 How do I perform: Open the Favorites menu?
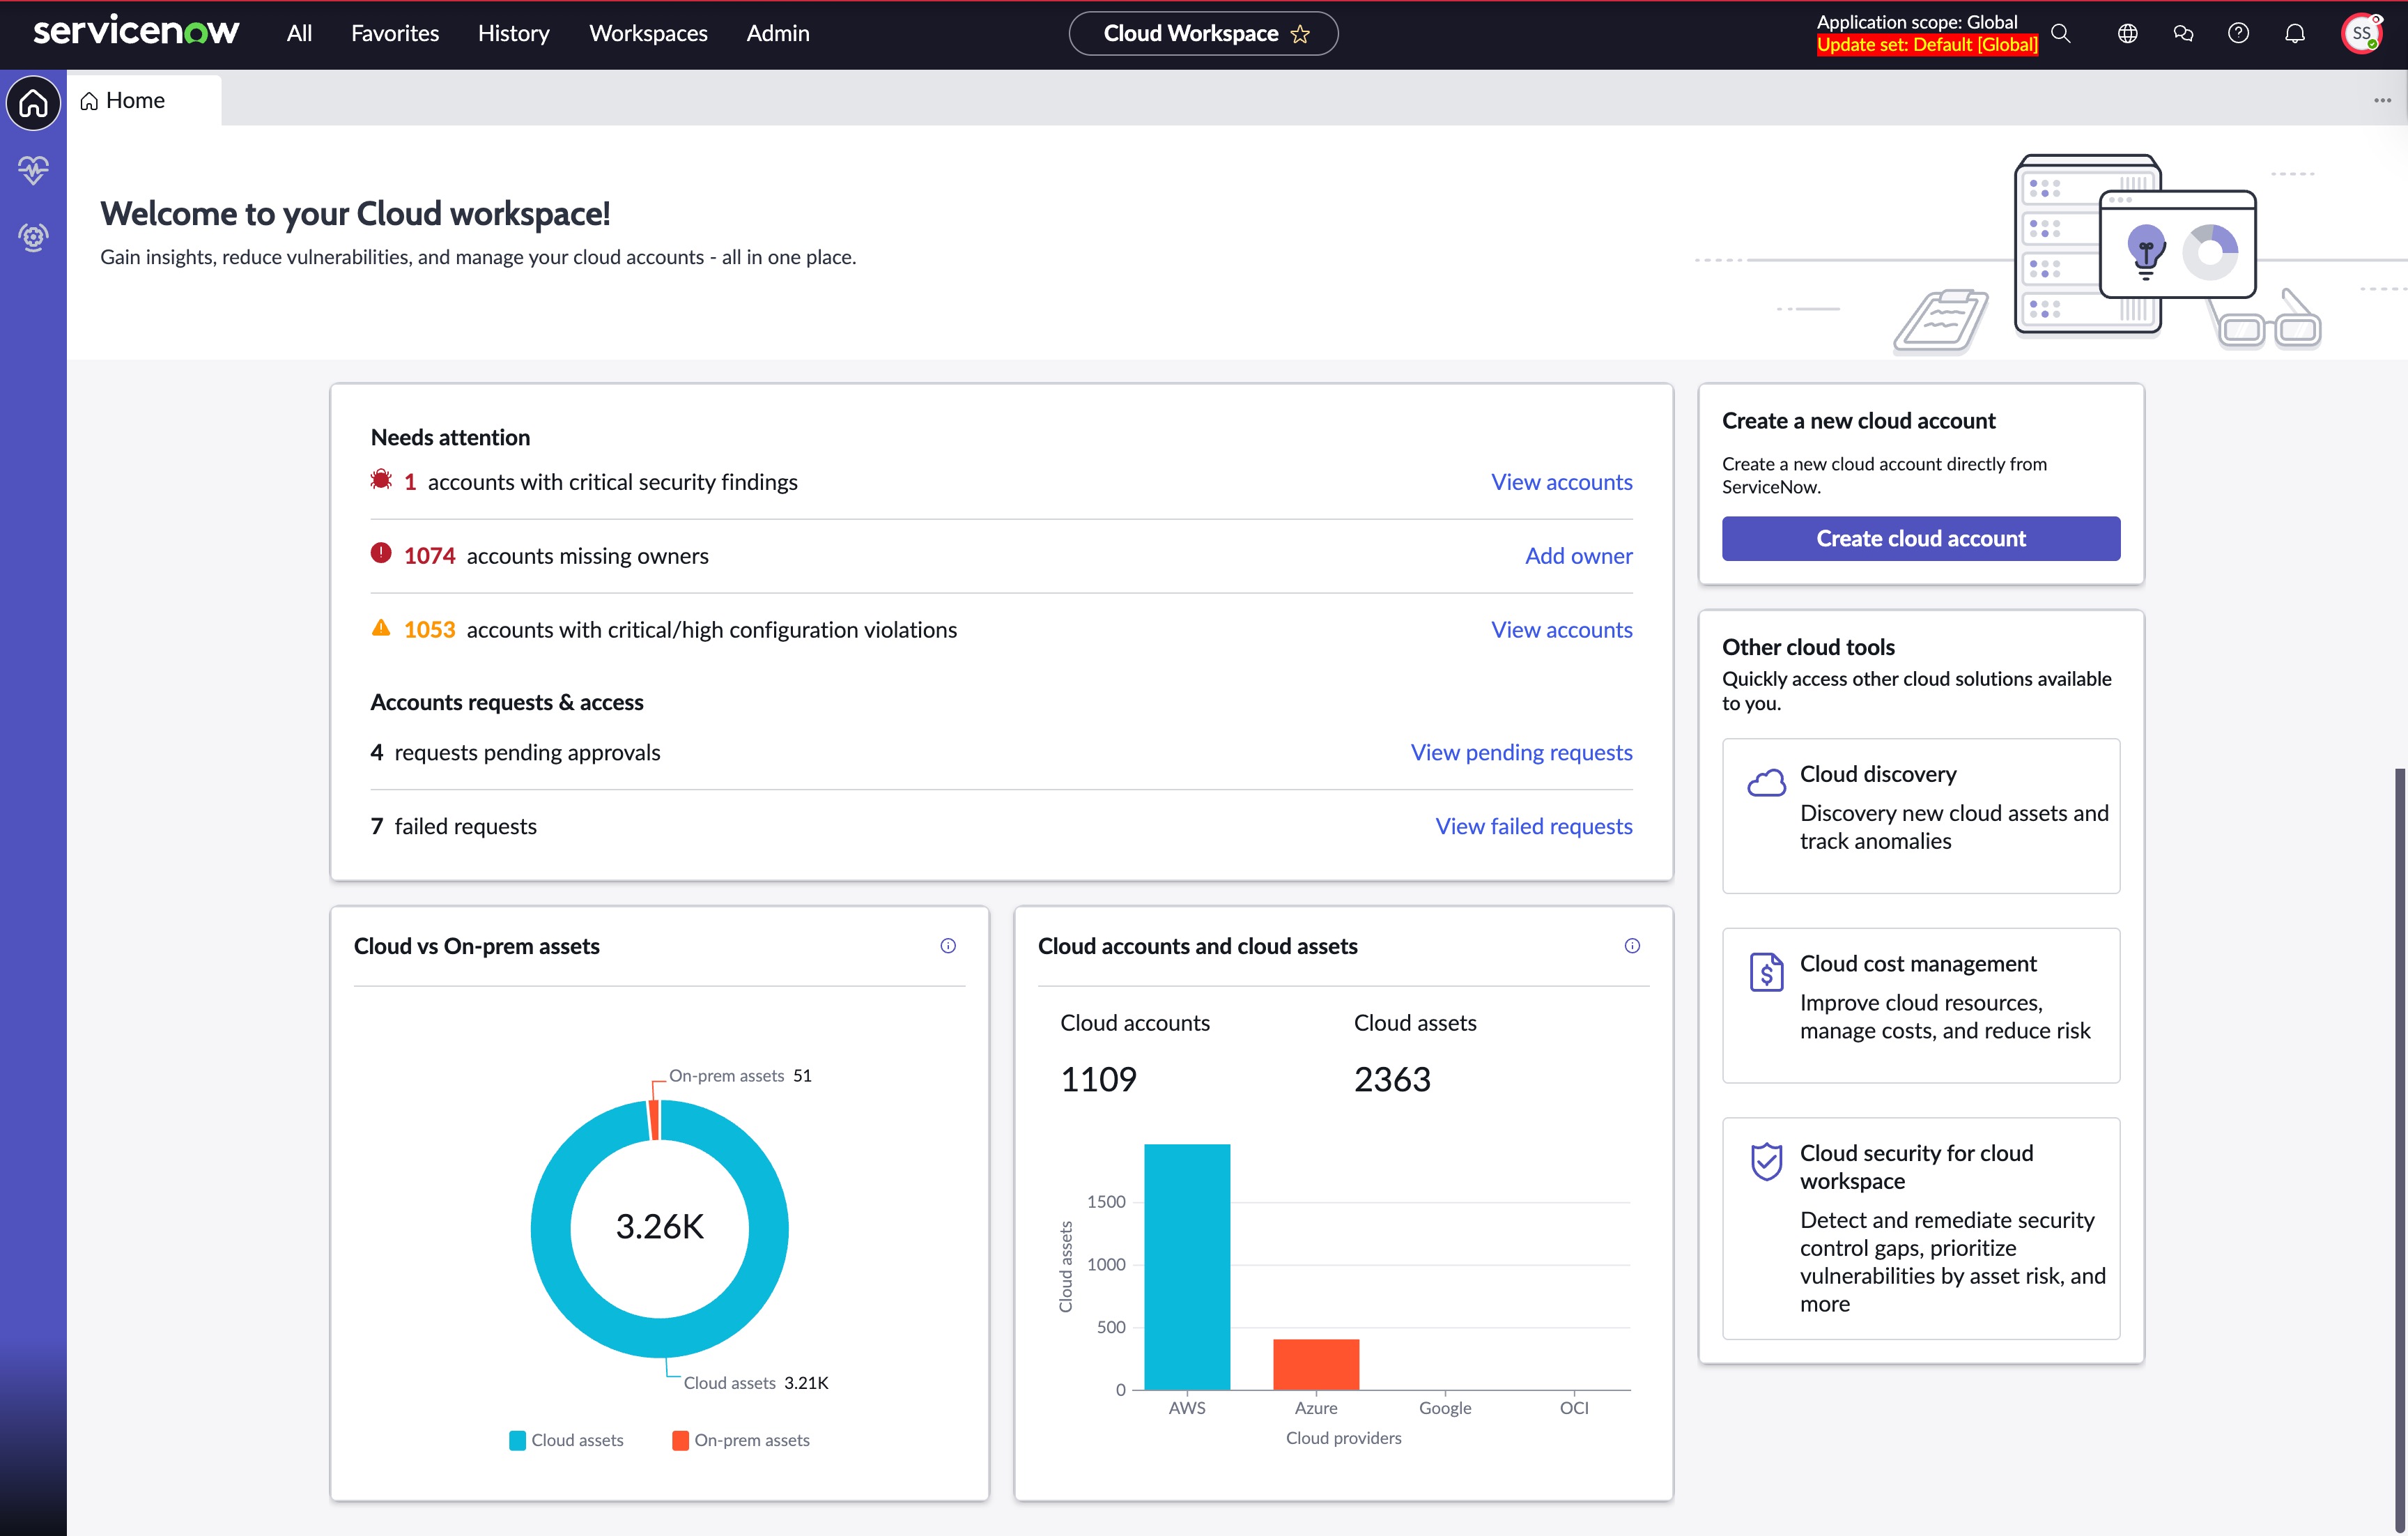point(395,33)
